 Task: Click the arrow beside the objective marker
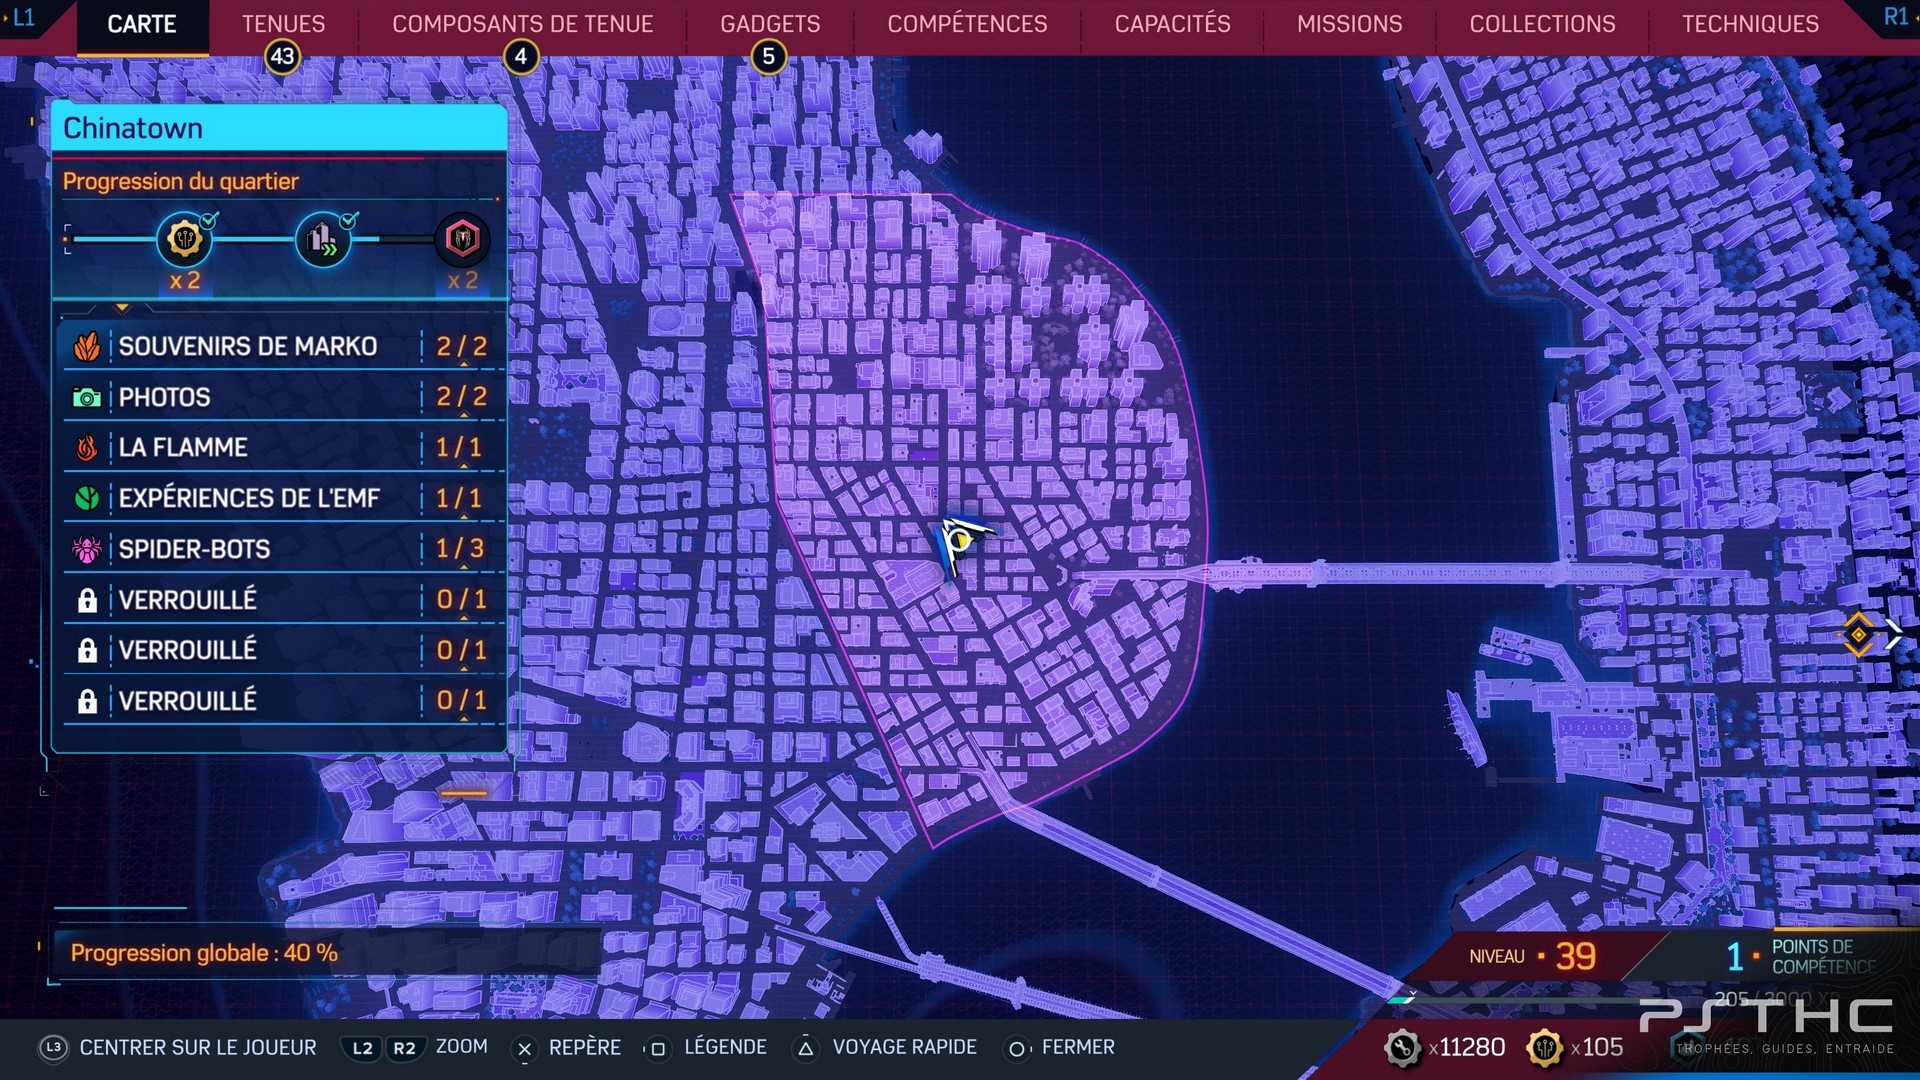point(1893,634)
